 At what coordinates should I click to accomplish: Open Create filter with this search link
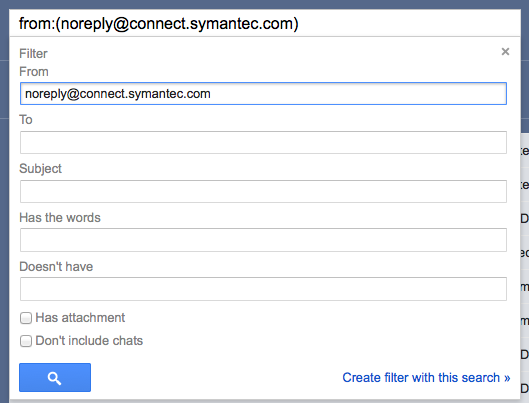(x=426, y=377)
